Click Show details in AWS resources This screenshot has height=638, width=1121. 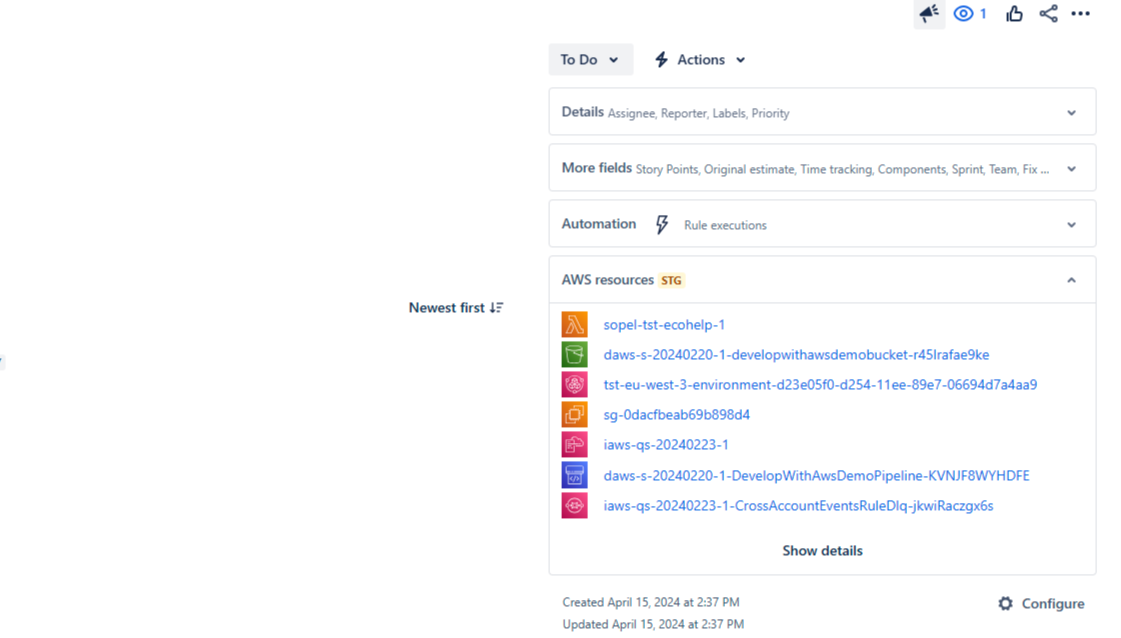822,551
